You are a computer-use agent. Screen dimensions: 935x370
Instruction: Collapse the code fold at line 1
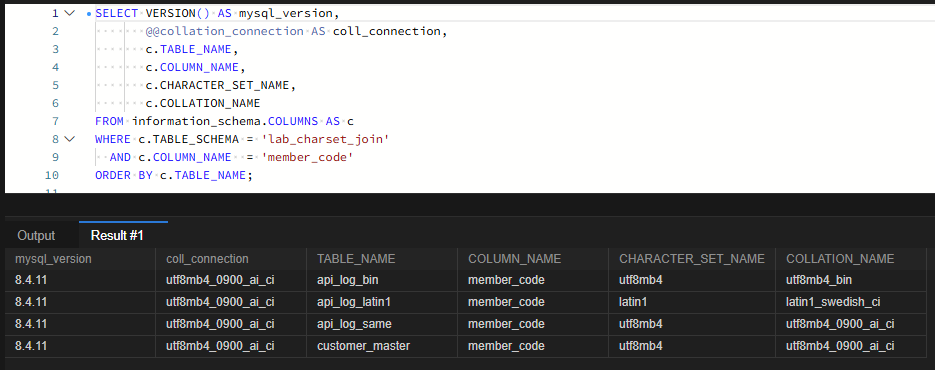click(70, 13)
